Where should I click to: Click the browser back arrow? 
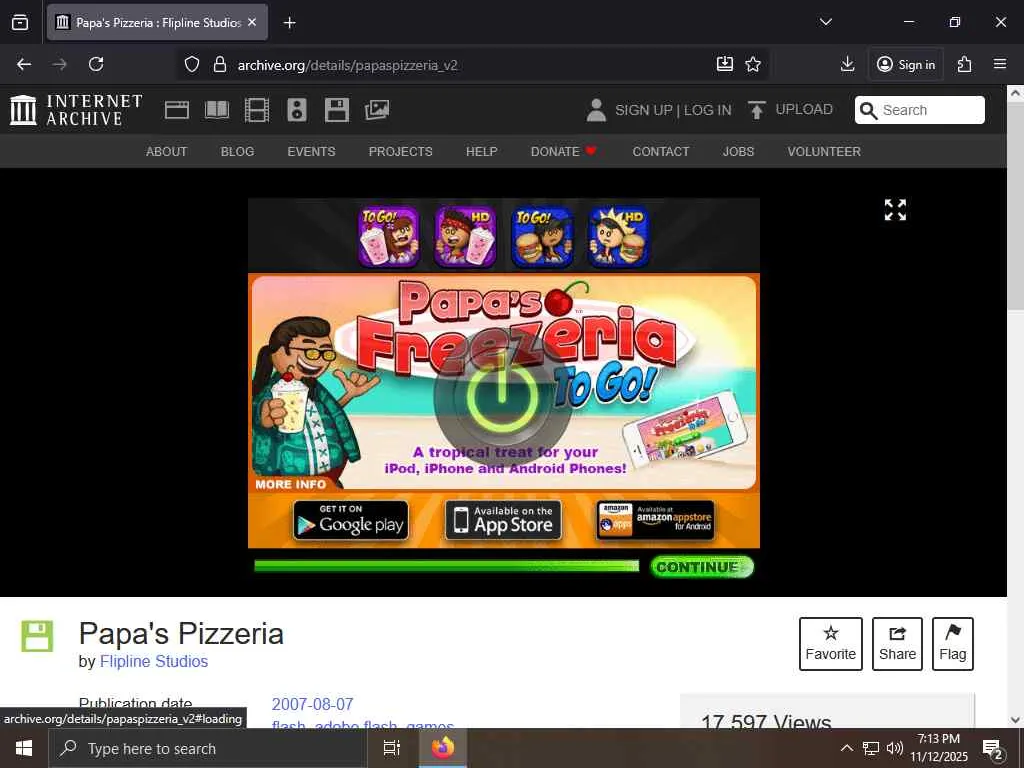point(24,64)
